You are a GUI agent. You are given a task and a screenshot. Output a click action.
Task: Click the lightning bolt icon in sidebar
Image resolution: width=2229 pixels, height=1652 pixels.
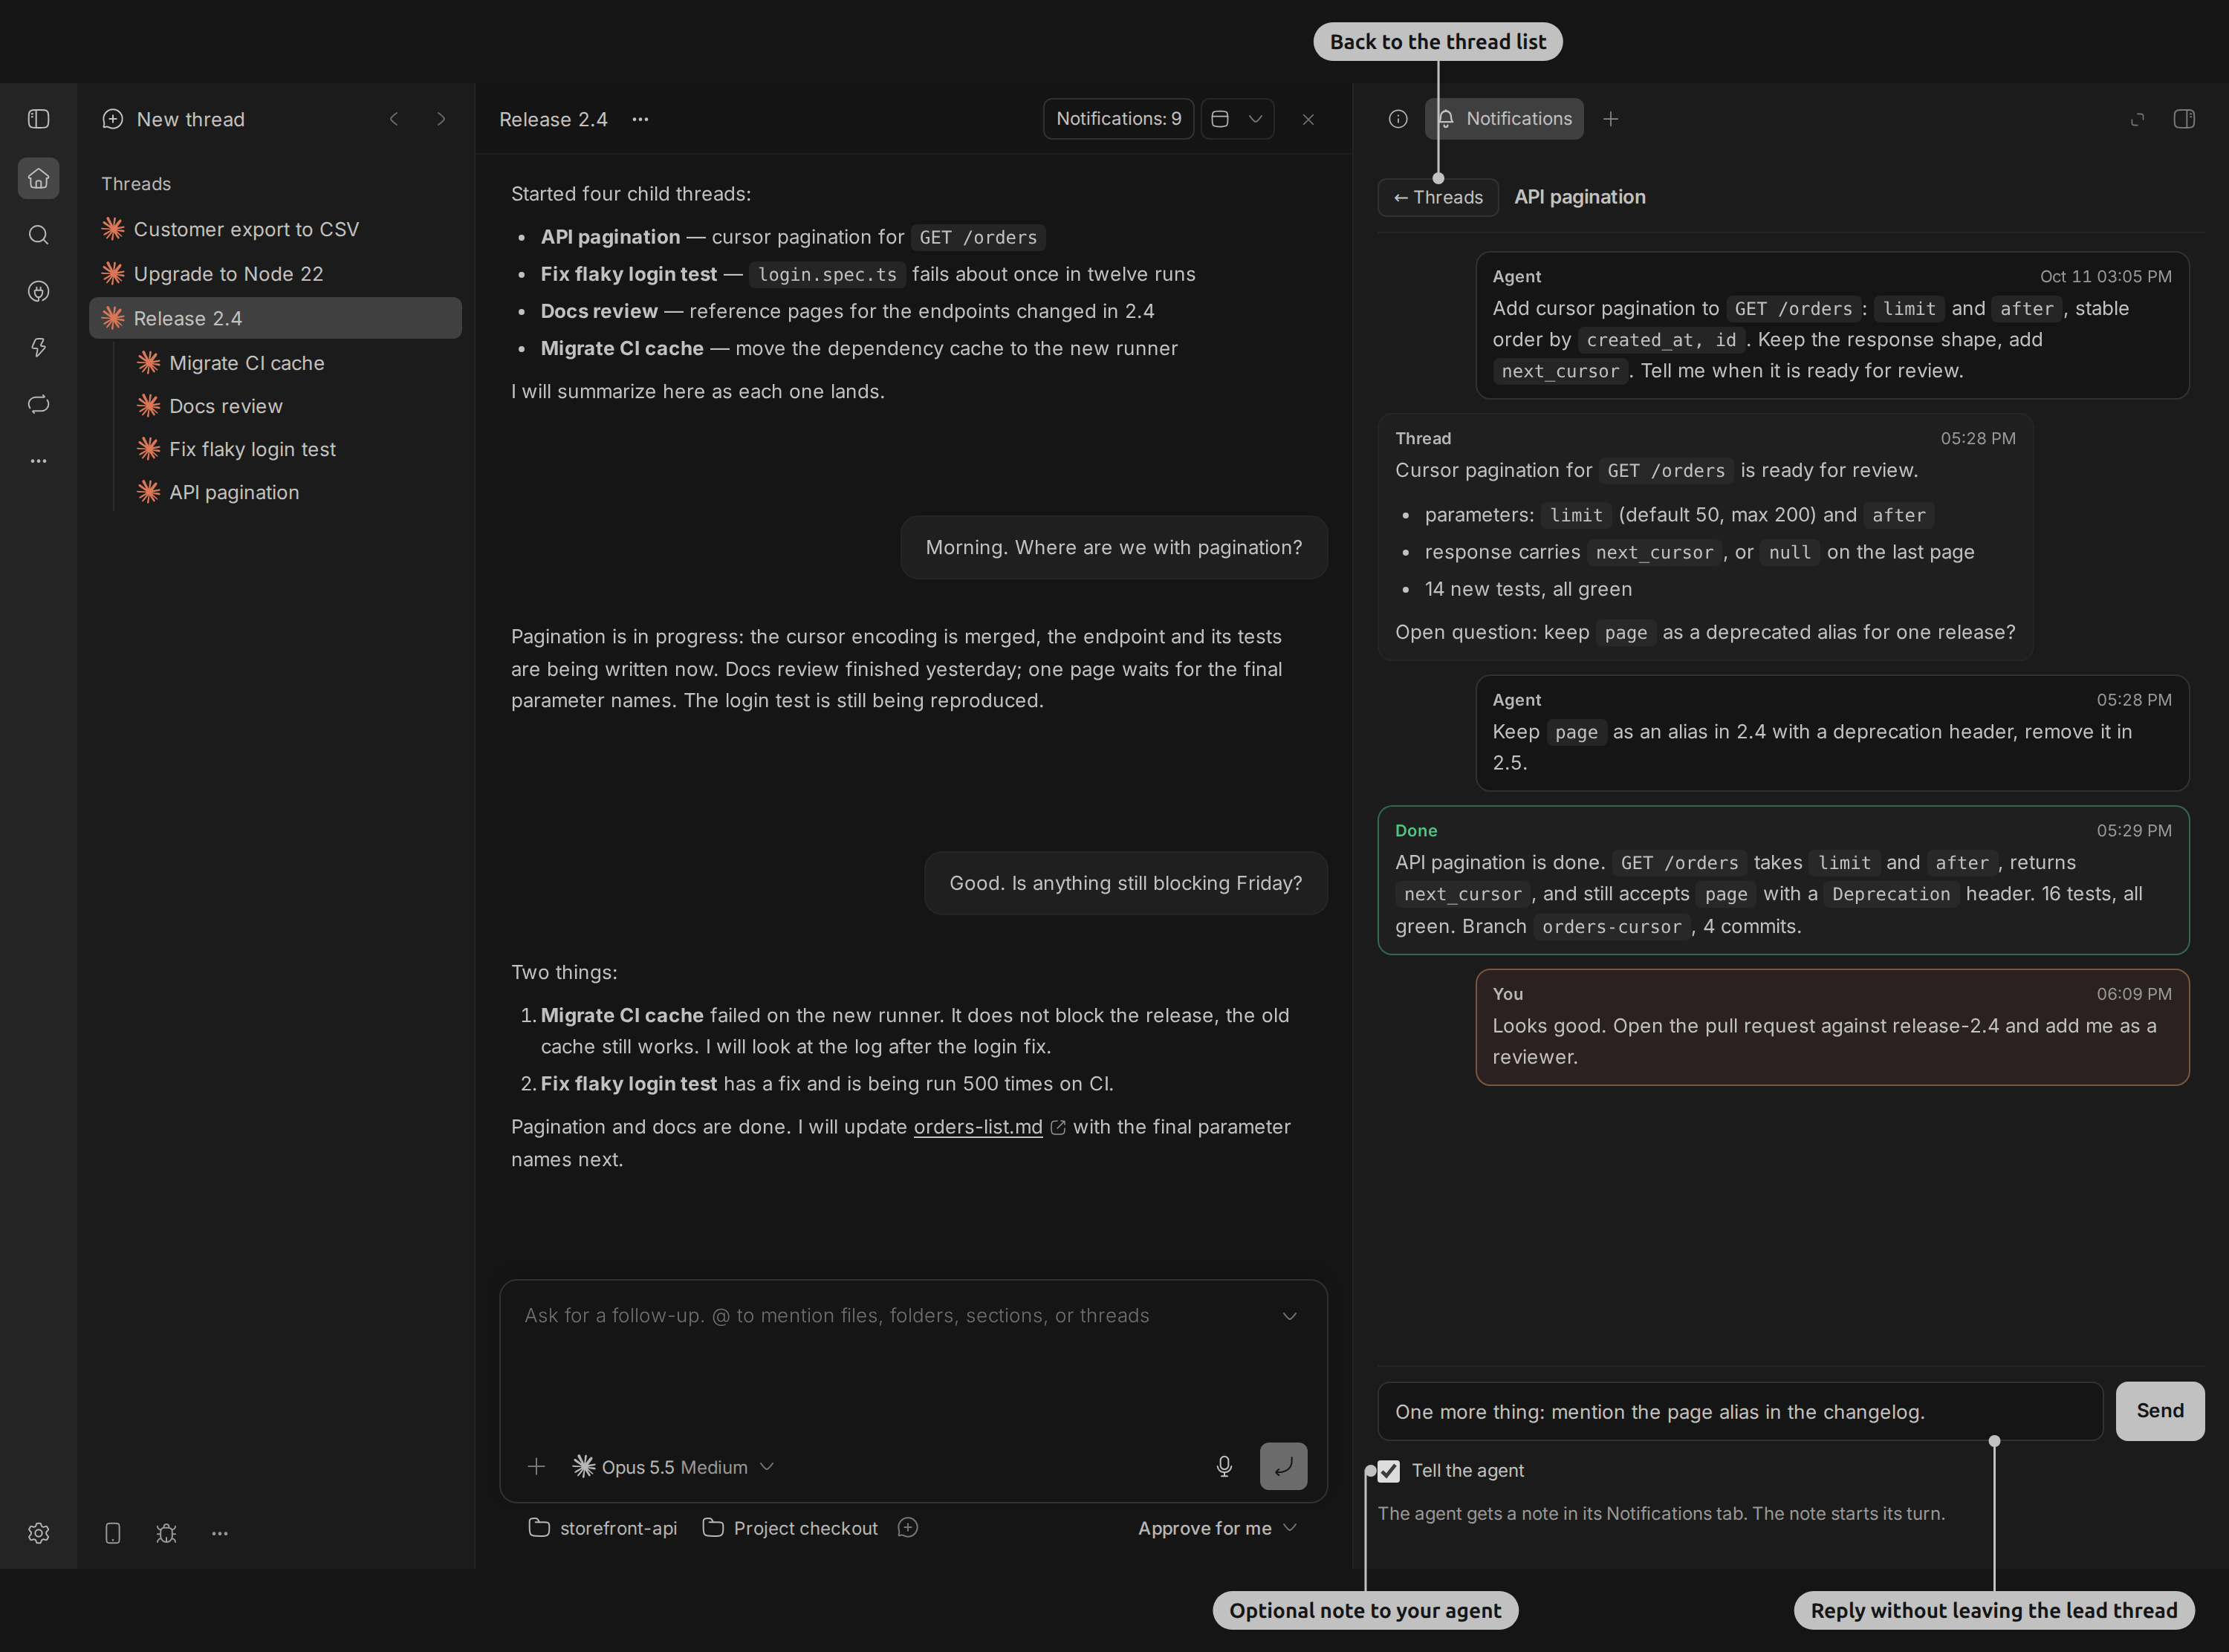pos(38,347)
